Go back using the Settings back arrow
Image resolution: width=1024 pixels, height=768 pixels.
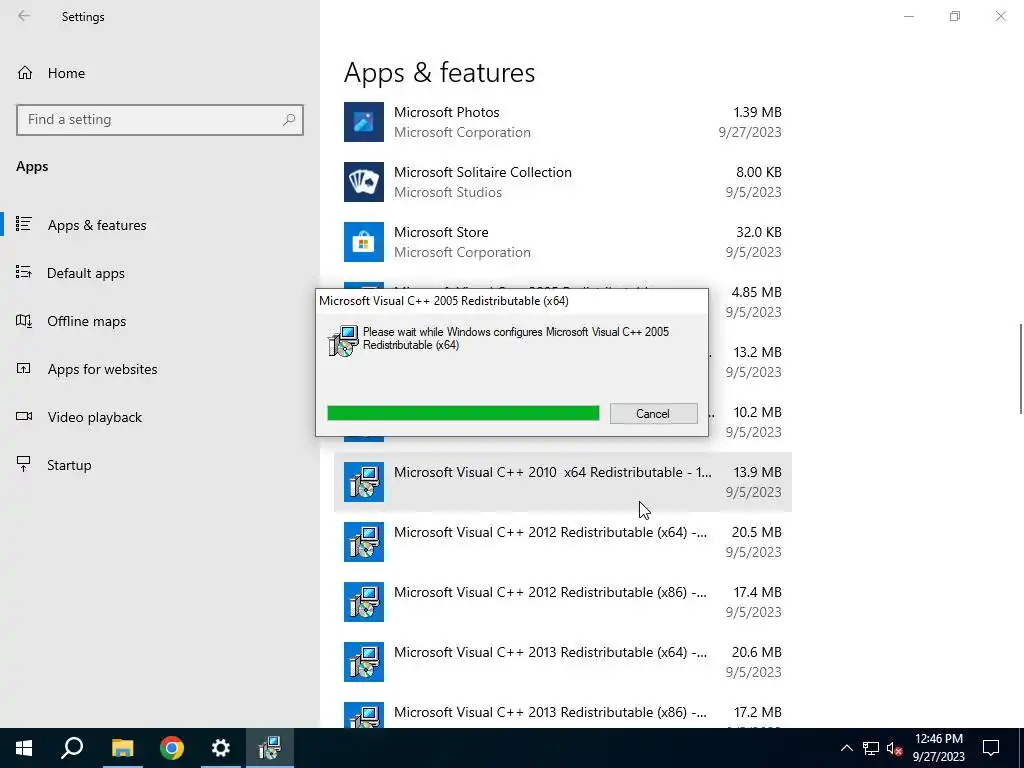(x=24, y=16)
